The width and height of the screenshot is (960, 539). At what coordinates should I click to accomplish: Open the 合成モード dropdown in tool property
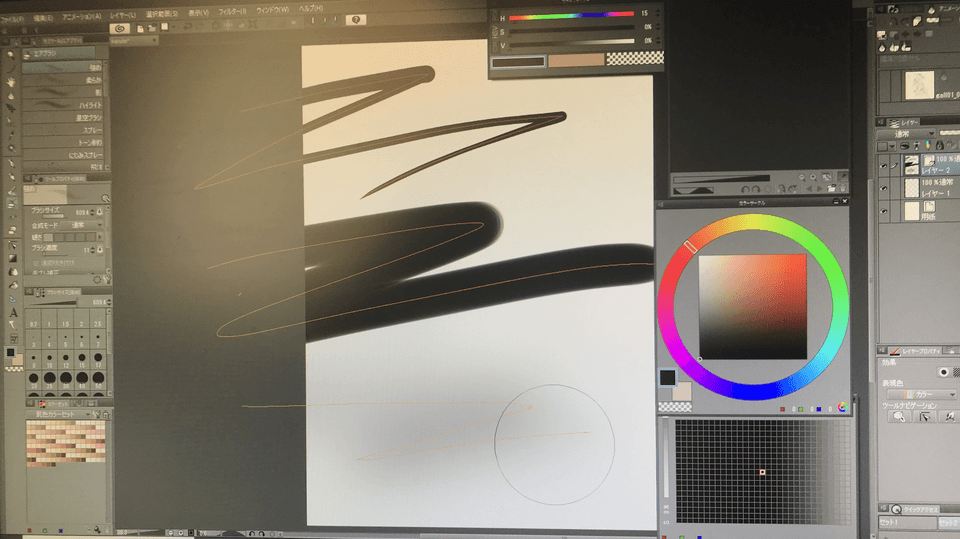point(81,225)
